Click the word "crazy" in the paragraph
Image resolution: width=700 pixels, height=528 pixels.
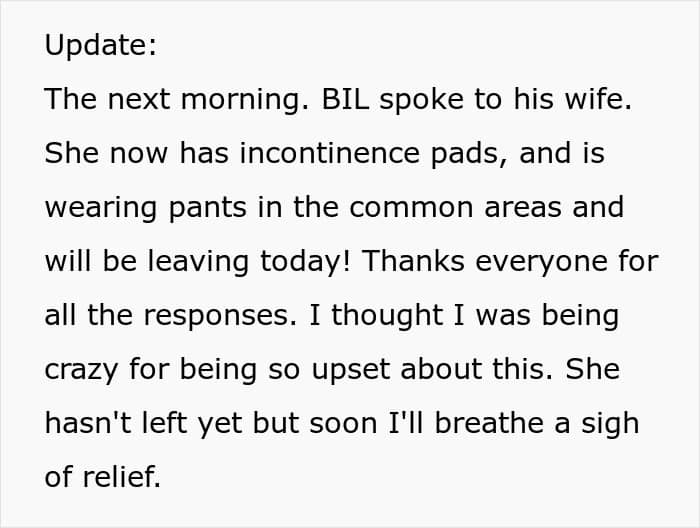(81, 371)
